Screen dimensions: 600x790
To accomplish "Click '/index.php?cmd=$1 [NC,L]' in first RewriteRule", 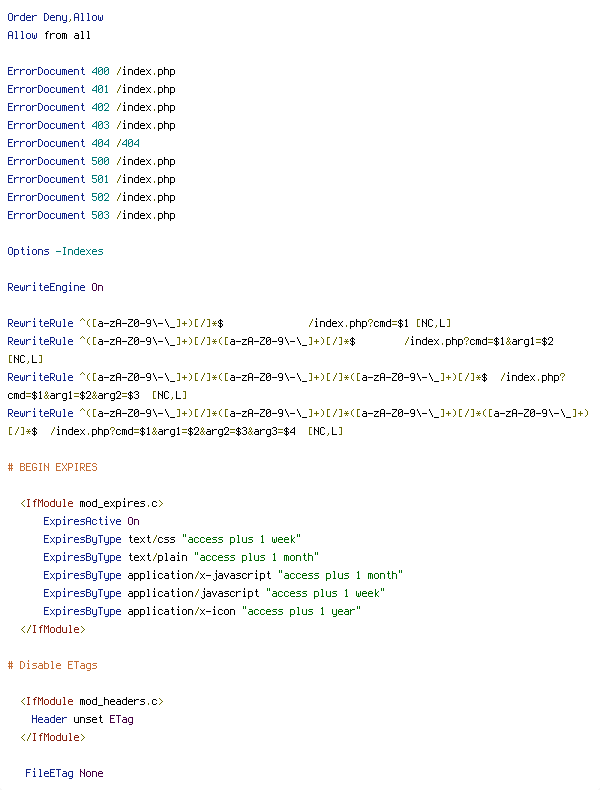I will tap(380, 323).
